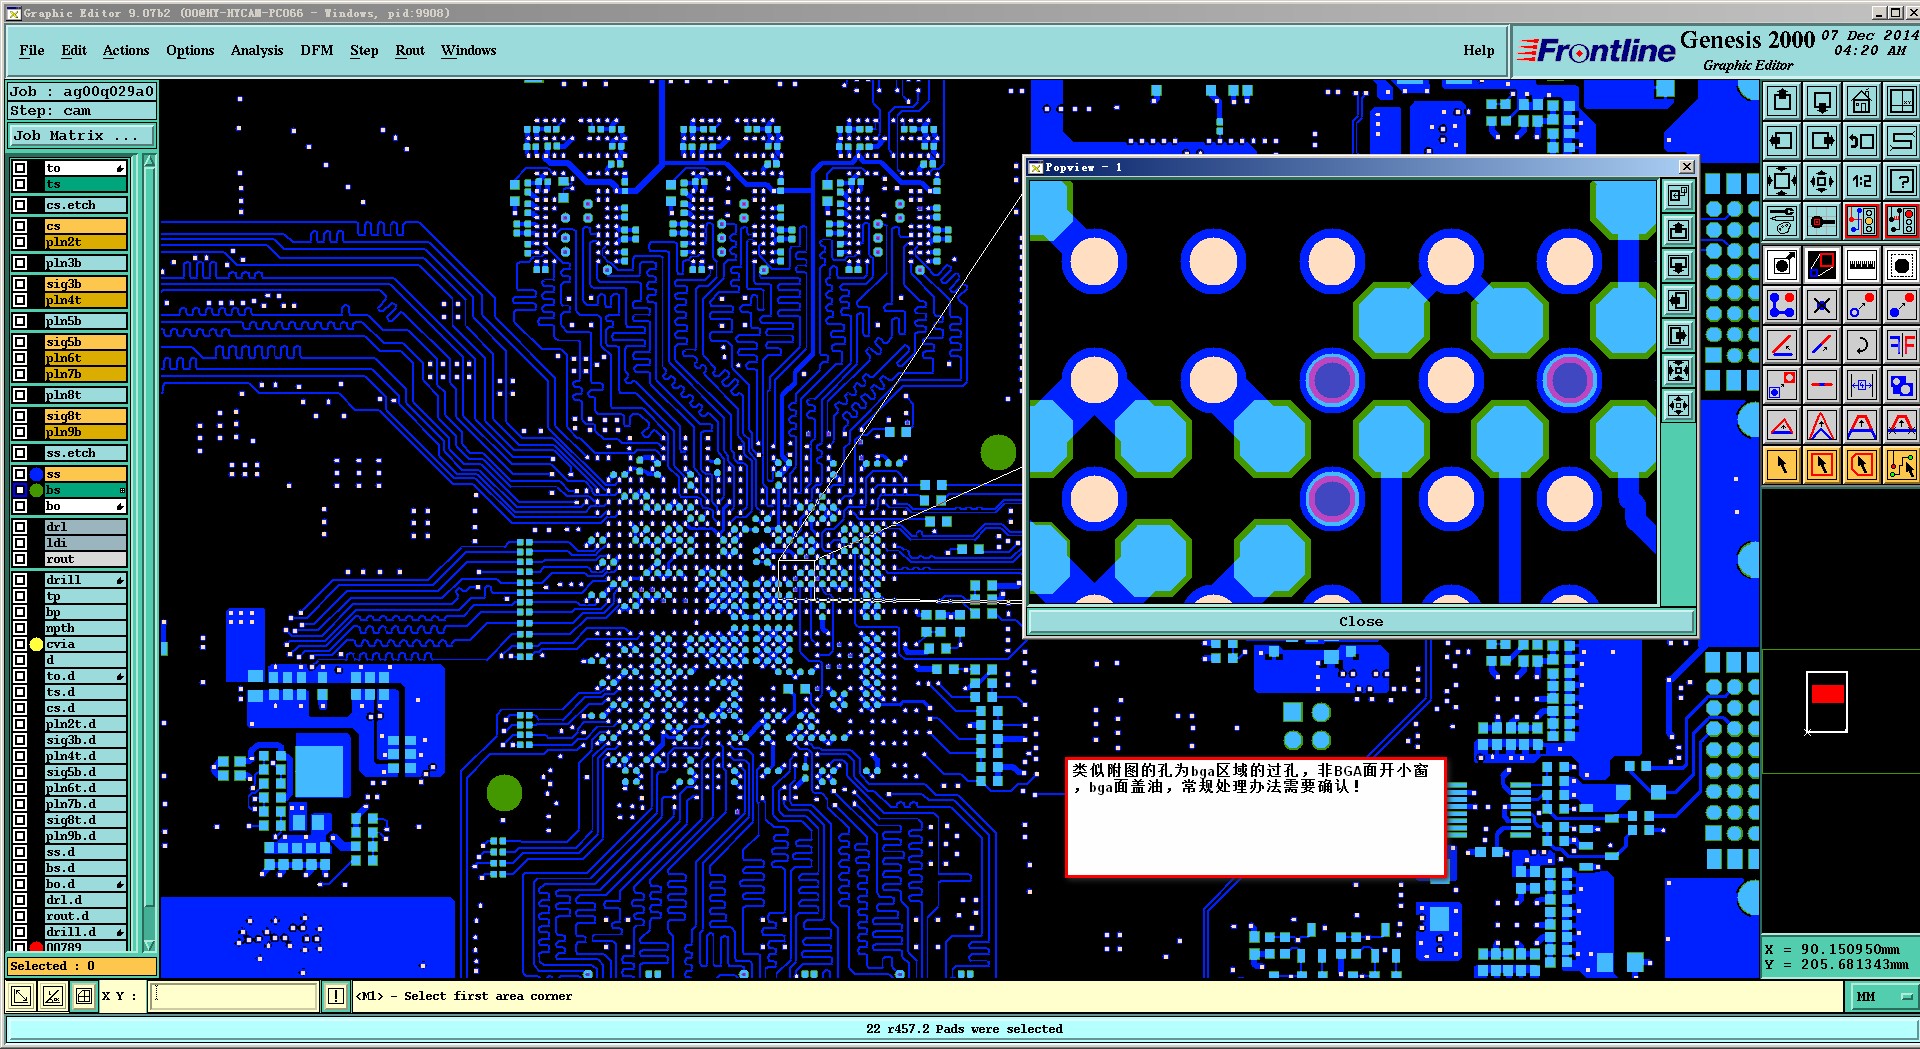Open the Windows menu

coord(469,50)
